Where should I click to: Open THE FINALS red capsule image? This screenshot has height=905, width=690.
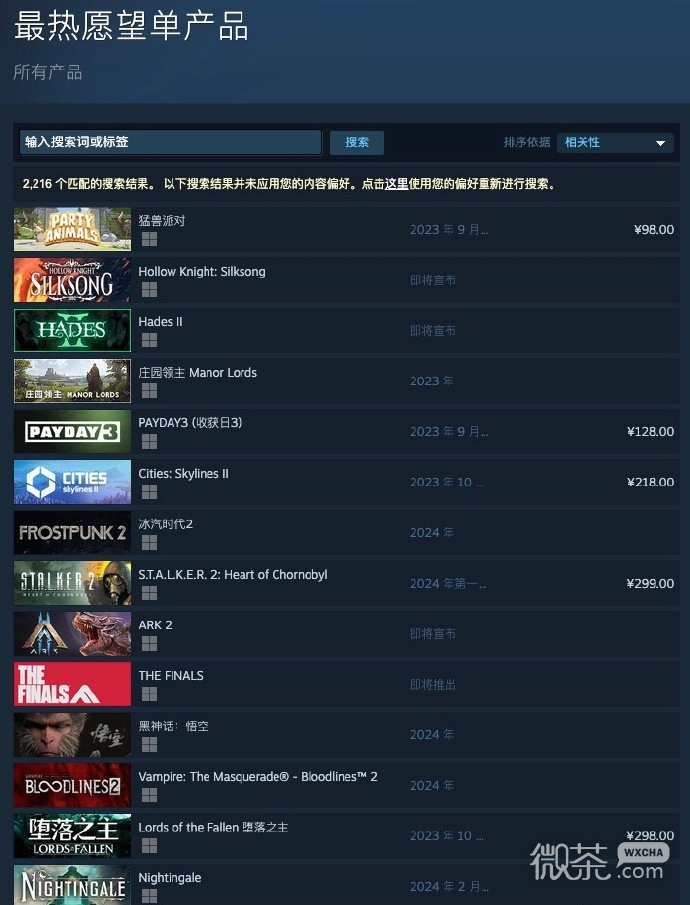(x=72, y=684)
